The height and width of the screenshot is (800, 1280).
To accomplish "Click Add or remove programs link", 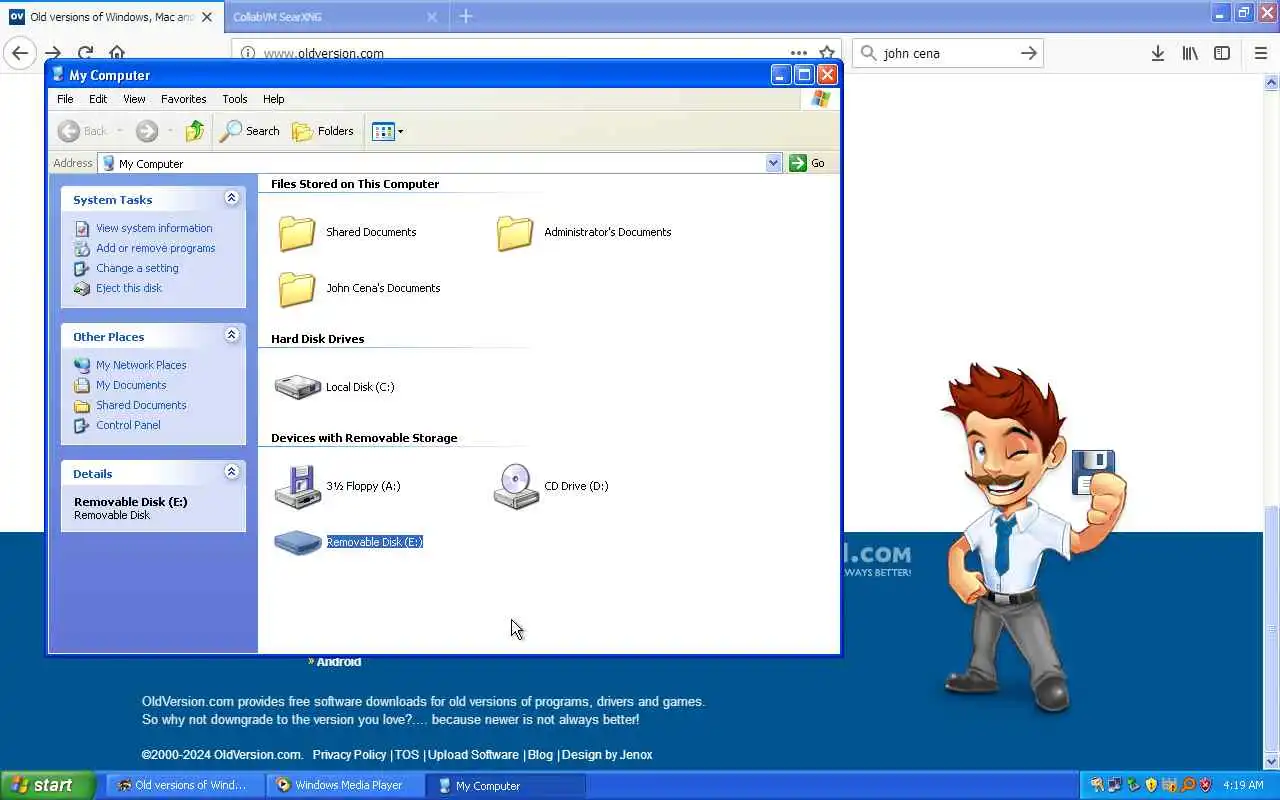I will point(156,248).
